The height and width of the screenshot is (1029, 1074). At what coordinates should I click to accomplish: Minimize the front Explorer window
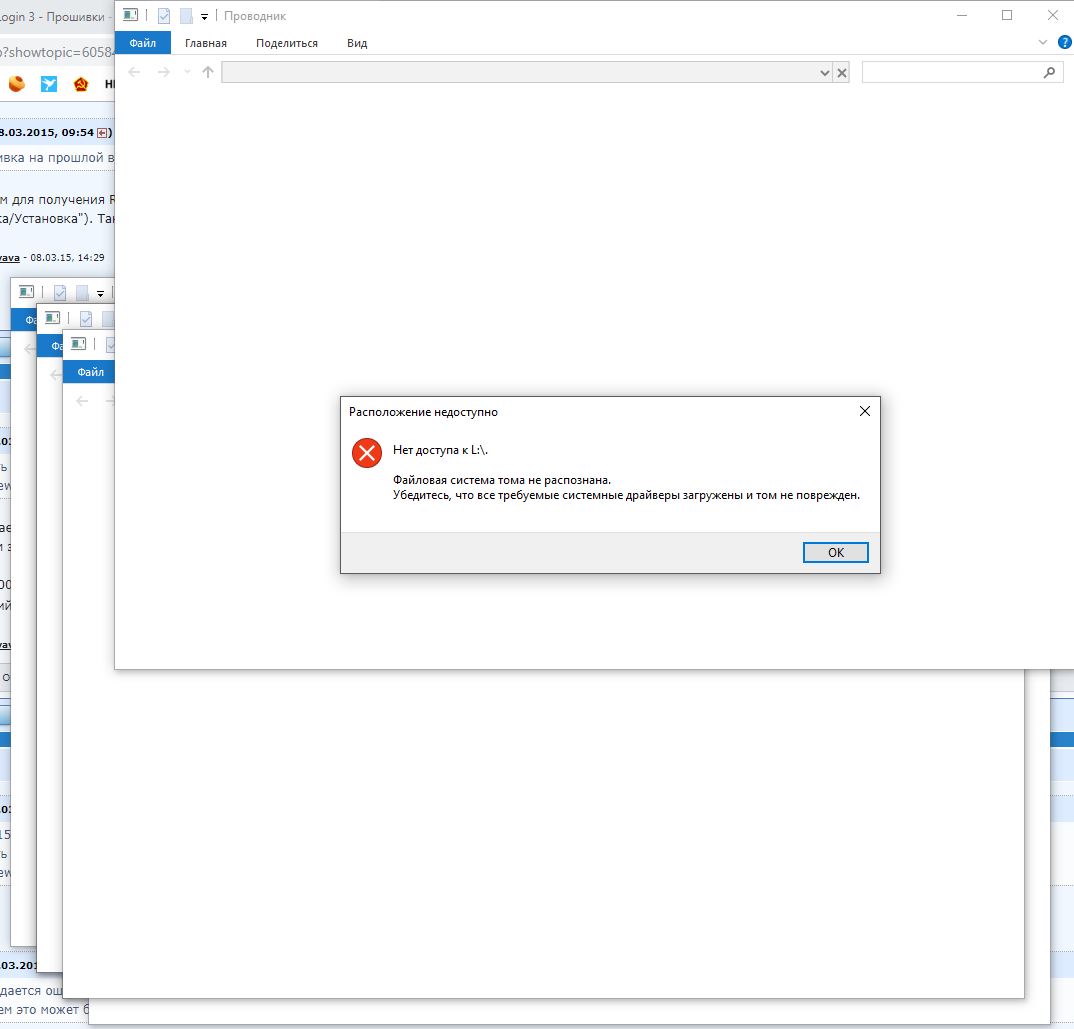962,15
